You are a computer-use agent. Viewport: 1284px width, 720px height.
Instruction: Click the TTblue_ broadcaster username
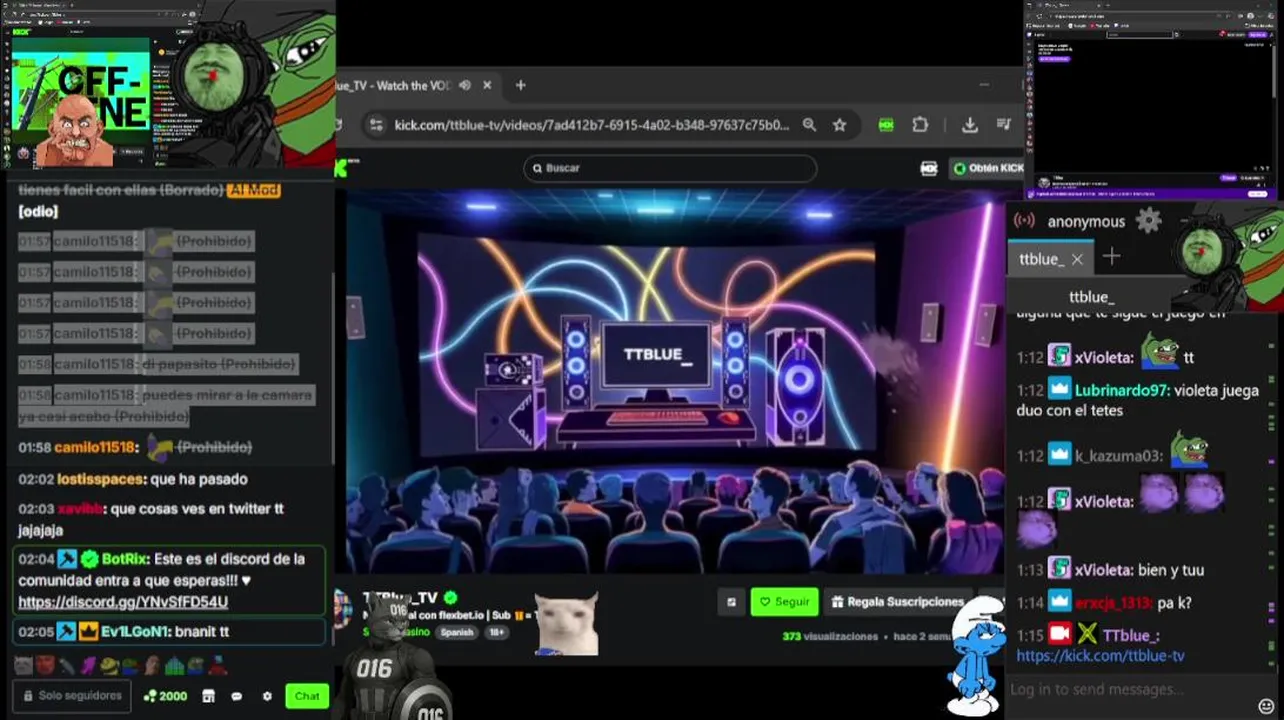coord(1131,636)
